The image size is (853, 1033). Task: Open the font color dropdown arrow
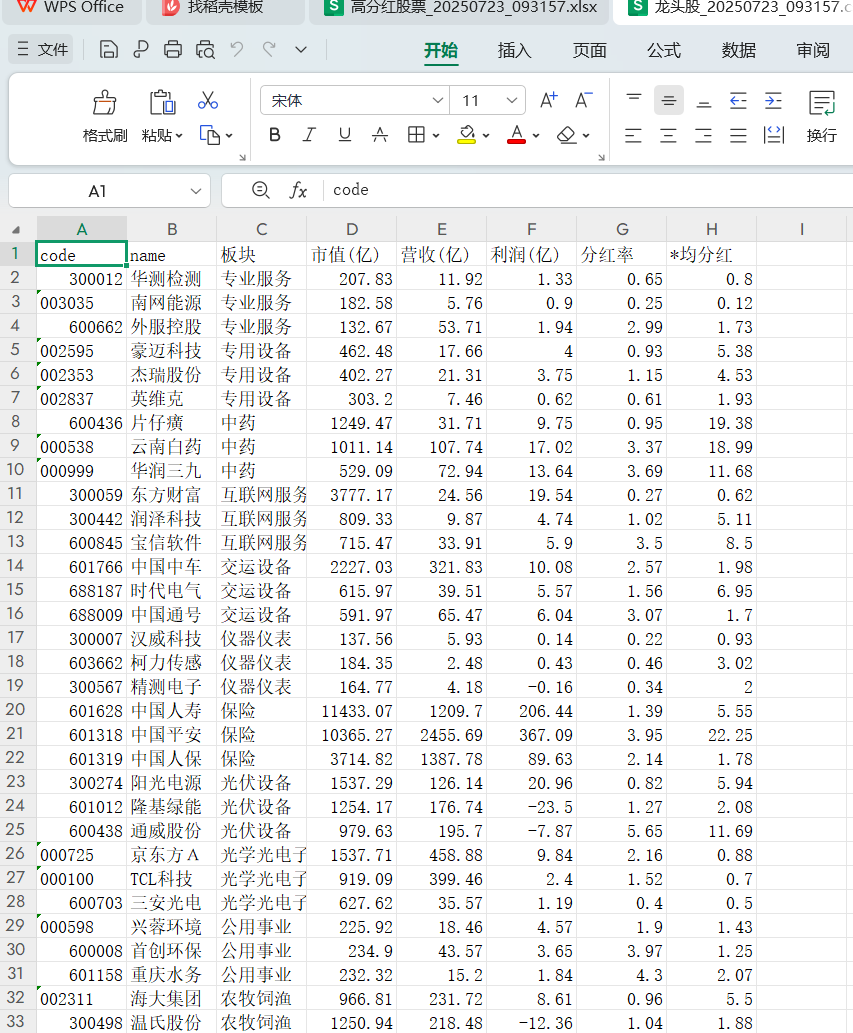[536, 136]
